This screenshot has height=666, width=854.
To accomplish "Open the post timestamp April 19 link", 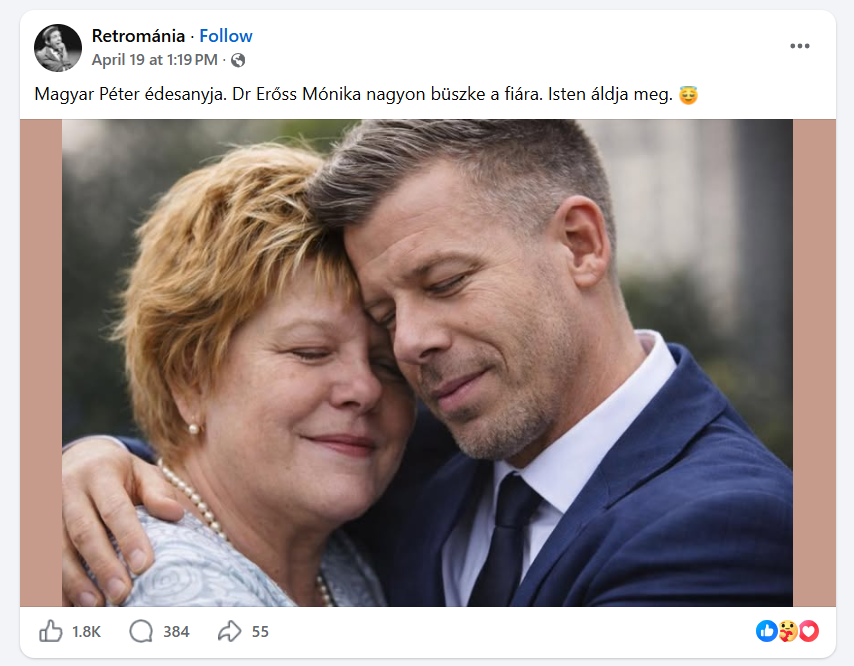I will coord(154,60).
